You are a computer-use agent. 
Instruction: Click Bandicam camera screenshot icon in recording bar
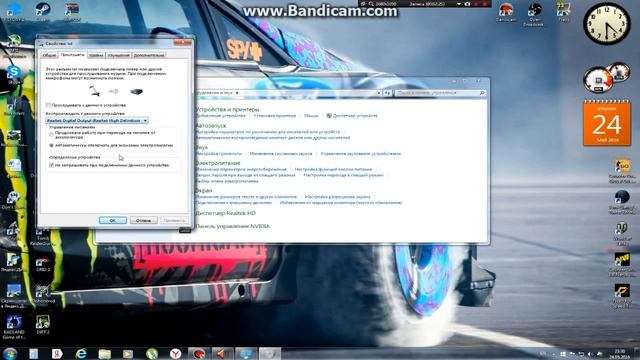(467, 4)
